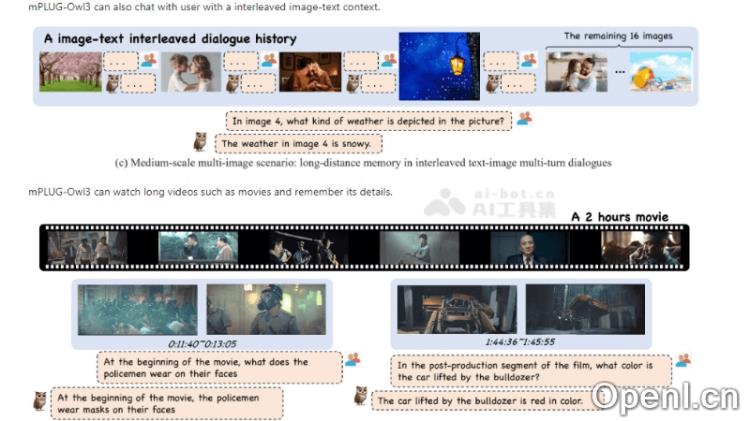Viewport: 750px width, 421px height.
Task: Click the user avatar next to the image 4 question
Action: click(524, 119)
